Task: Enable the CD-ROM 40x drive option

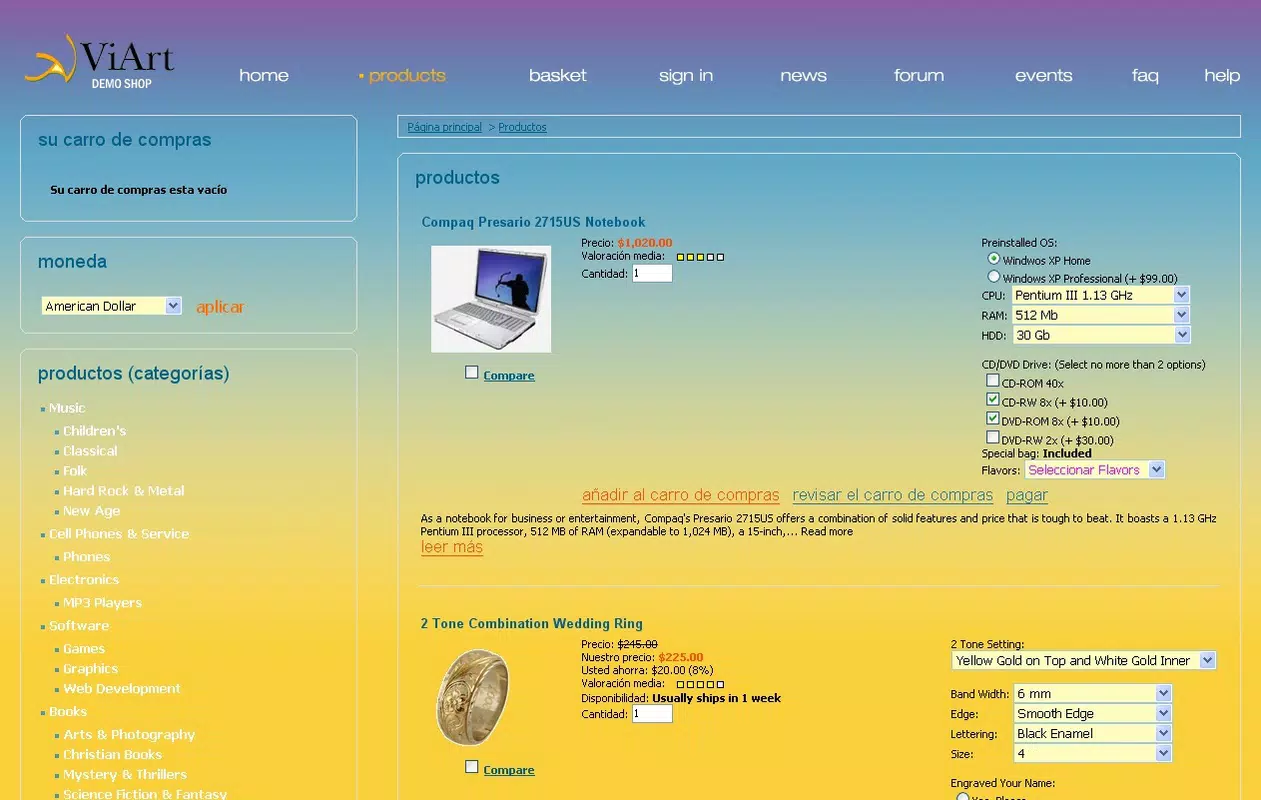Action: 993,380
